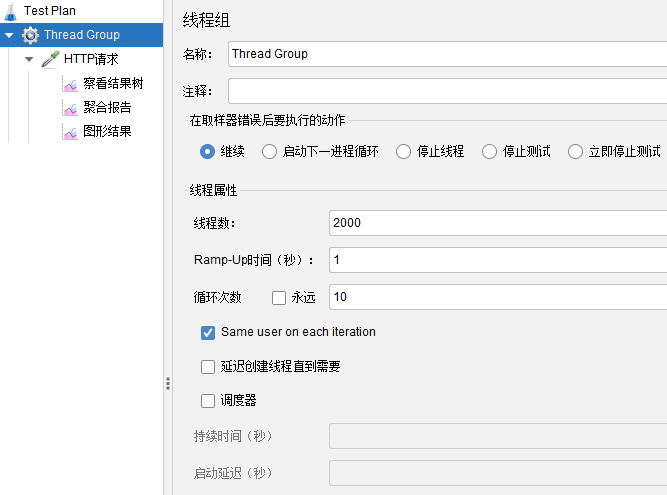Click the panel divider drag handle
Viewport: 667px width, 495px height.
(167, 383)
